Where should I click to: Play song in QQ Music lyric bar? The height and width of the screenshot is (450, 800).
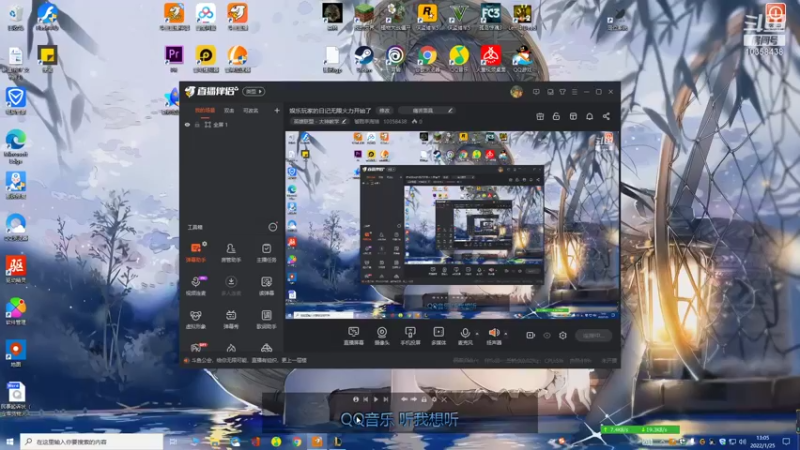[376, 399]
